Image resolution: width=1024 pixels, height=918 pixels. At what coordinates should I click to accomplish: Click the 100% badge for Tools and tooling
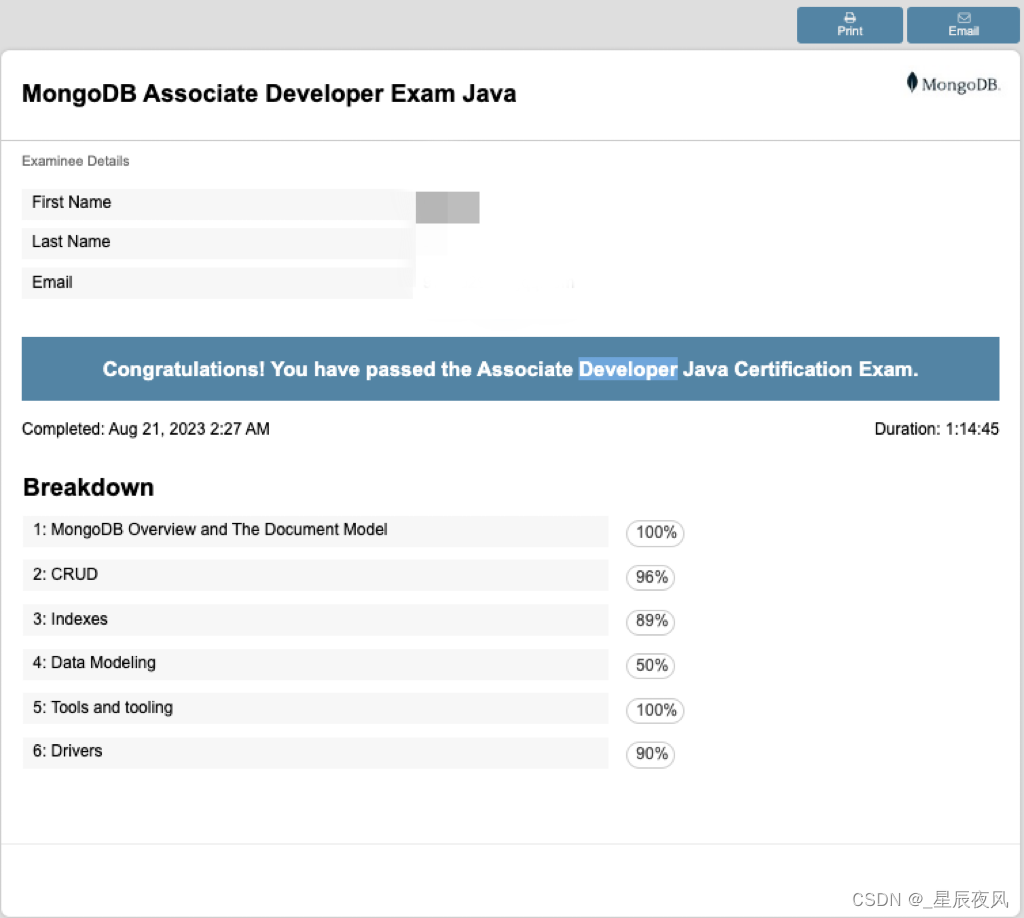pos(655,711)
